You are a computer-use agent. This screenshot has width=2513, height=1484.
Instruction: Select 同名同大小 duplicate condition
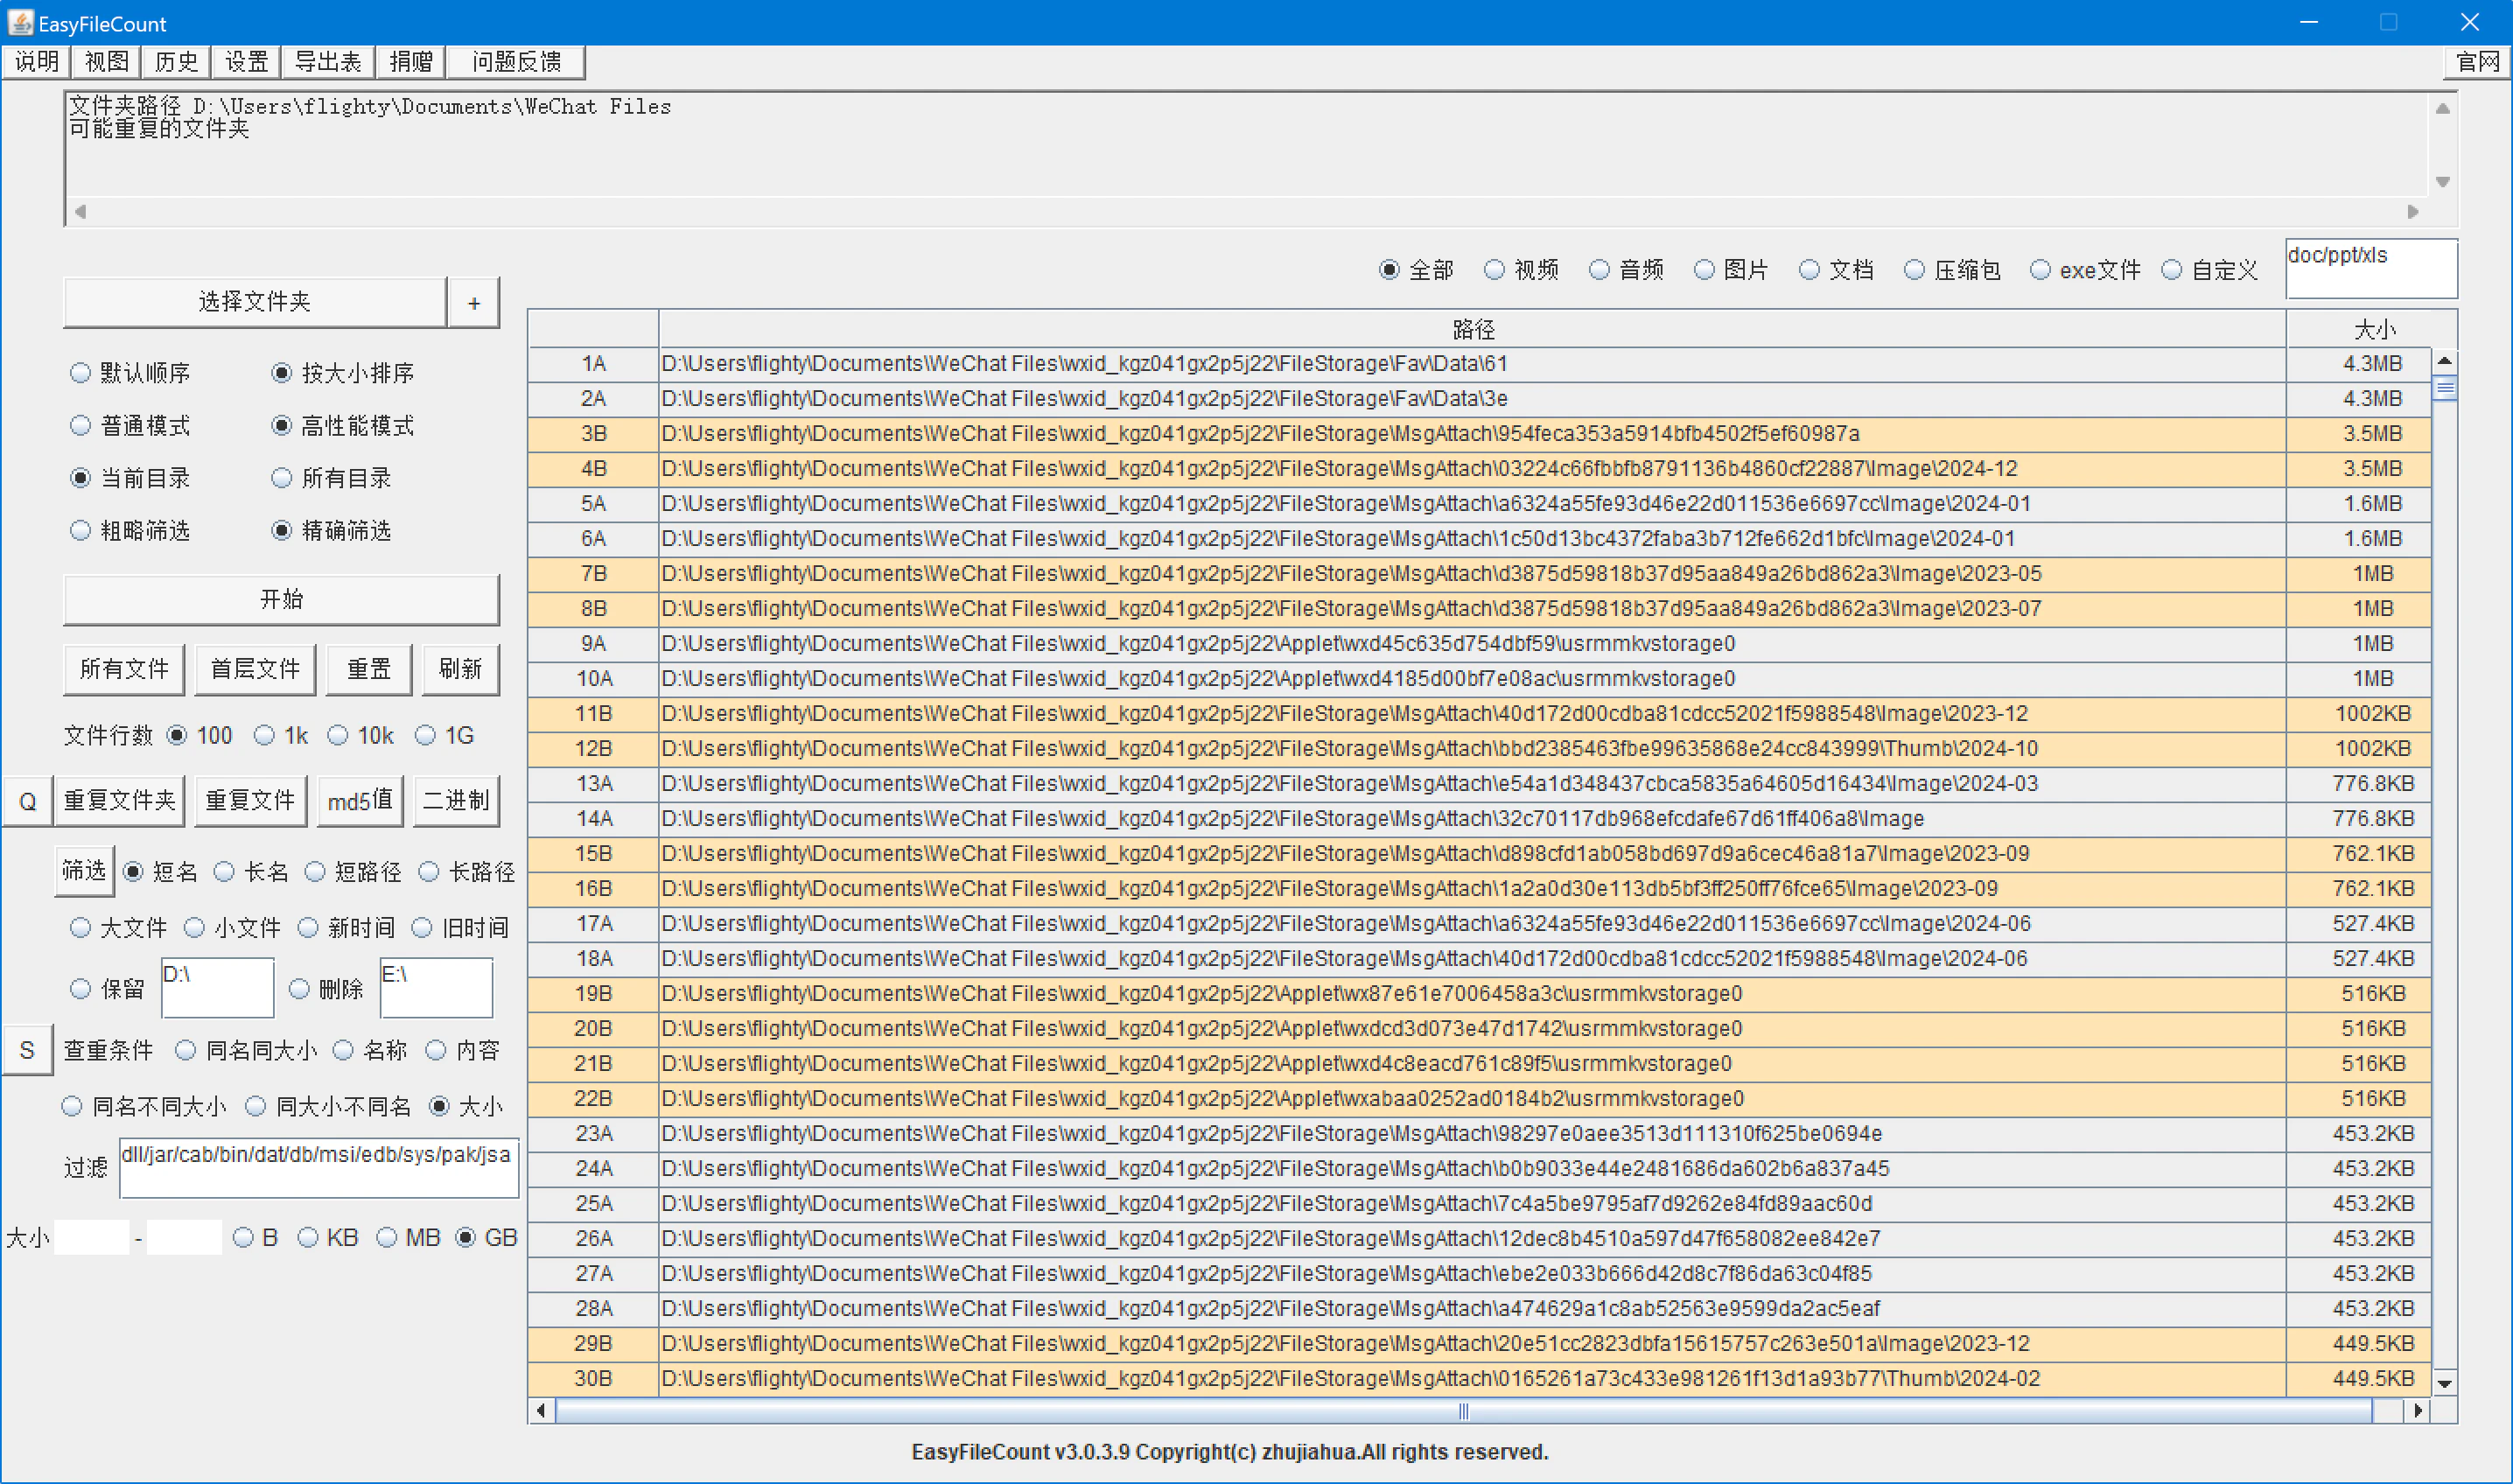click(x=246, y=1050)
